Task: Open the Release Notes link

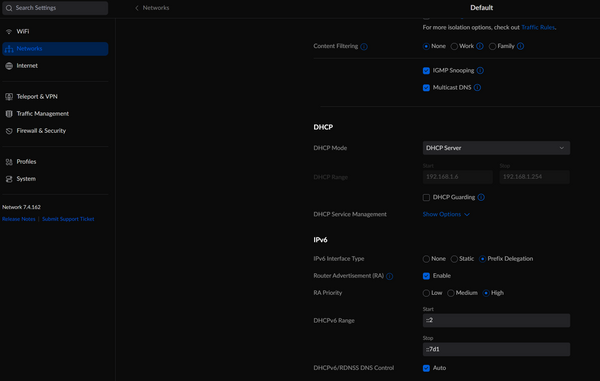Action: 19,219
